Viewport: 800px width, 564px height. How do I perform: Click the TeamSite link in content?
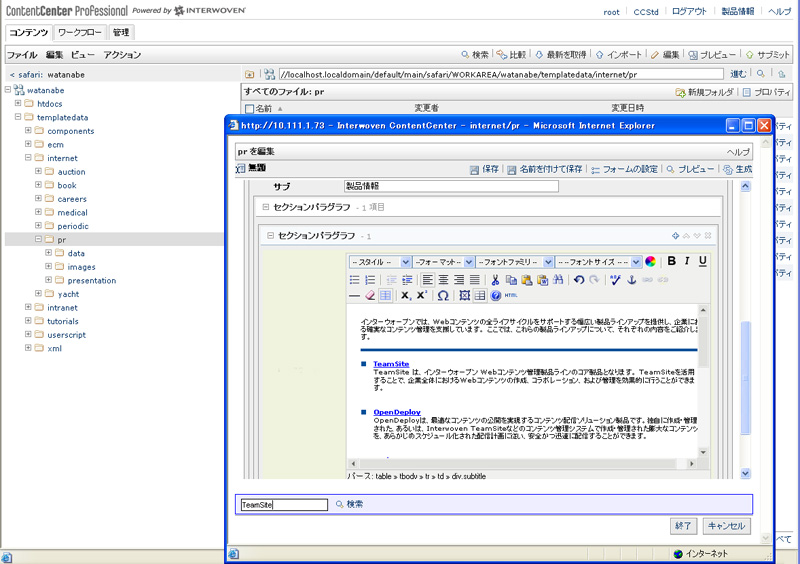(x=390, y=364)
